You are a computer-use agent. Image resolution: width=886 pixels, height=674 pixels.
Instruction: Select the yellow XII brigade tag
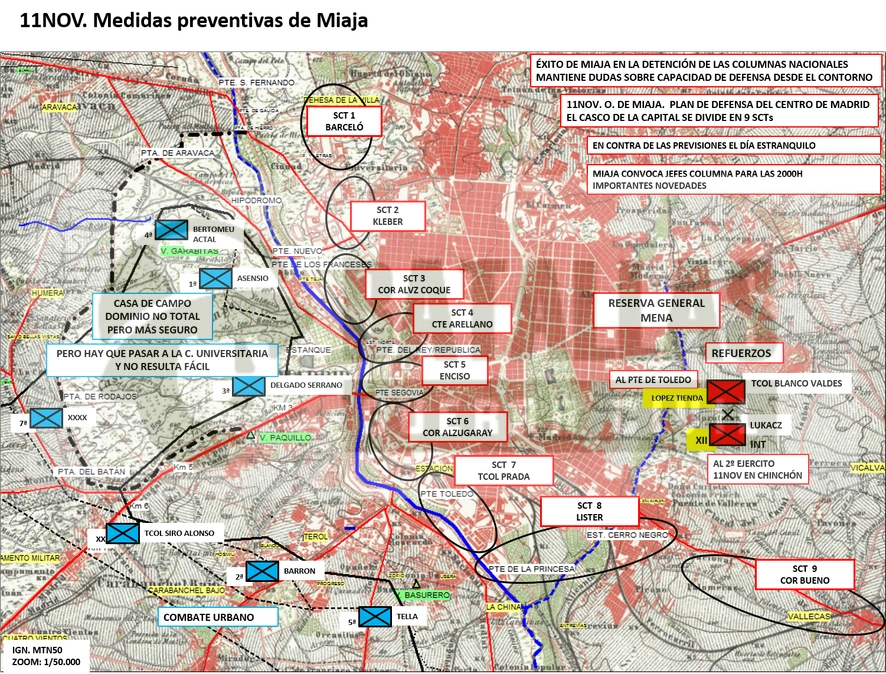[x=701, y=440]
